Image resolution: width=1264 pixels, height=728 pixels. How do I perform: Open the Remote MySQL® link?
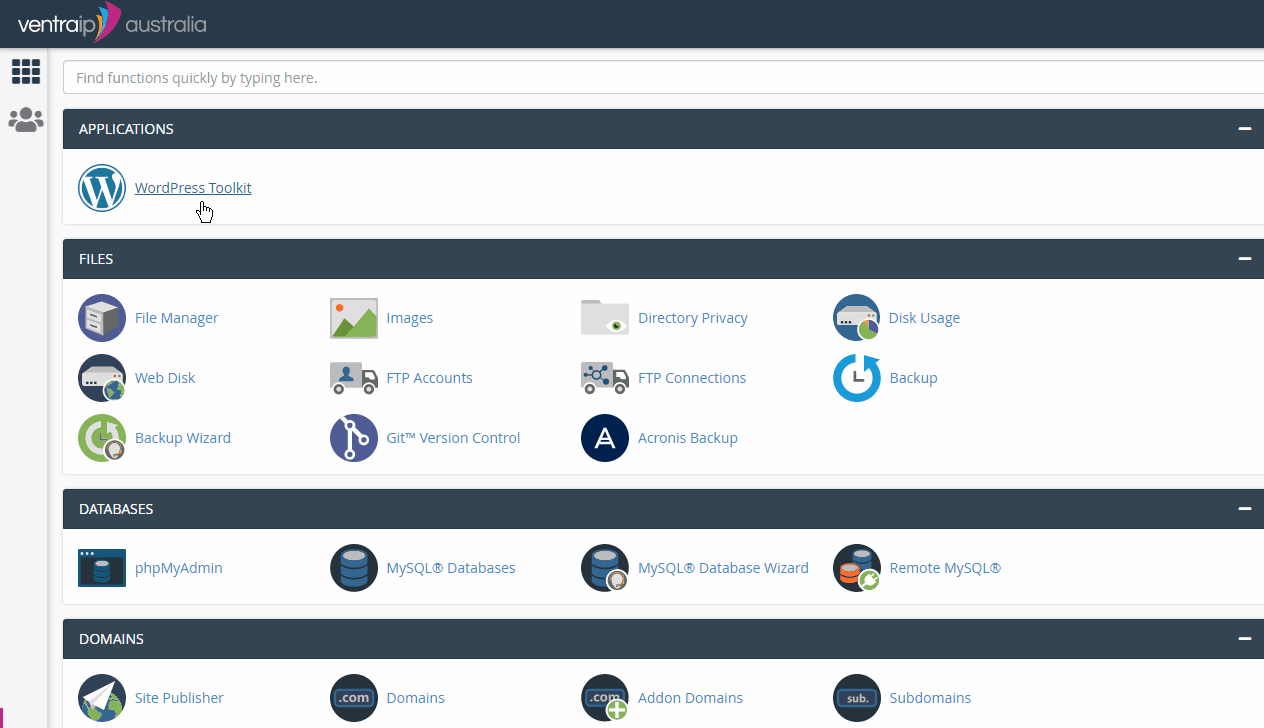tap(945, 568)
